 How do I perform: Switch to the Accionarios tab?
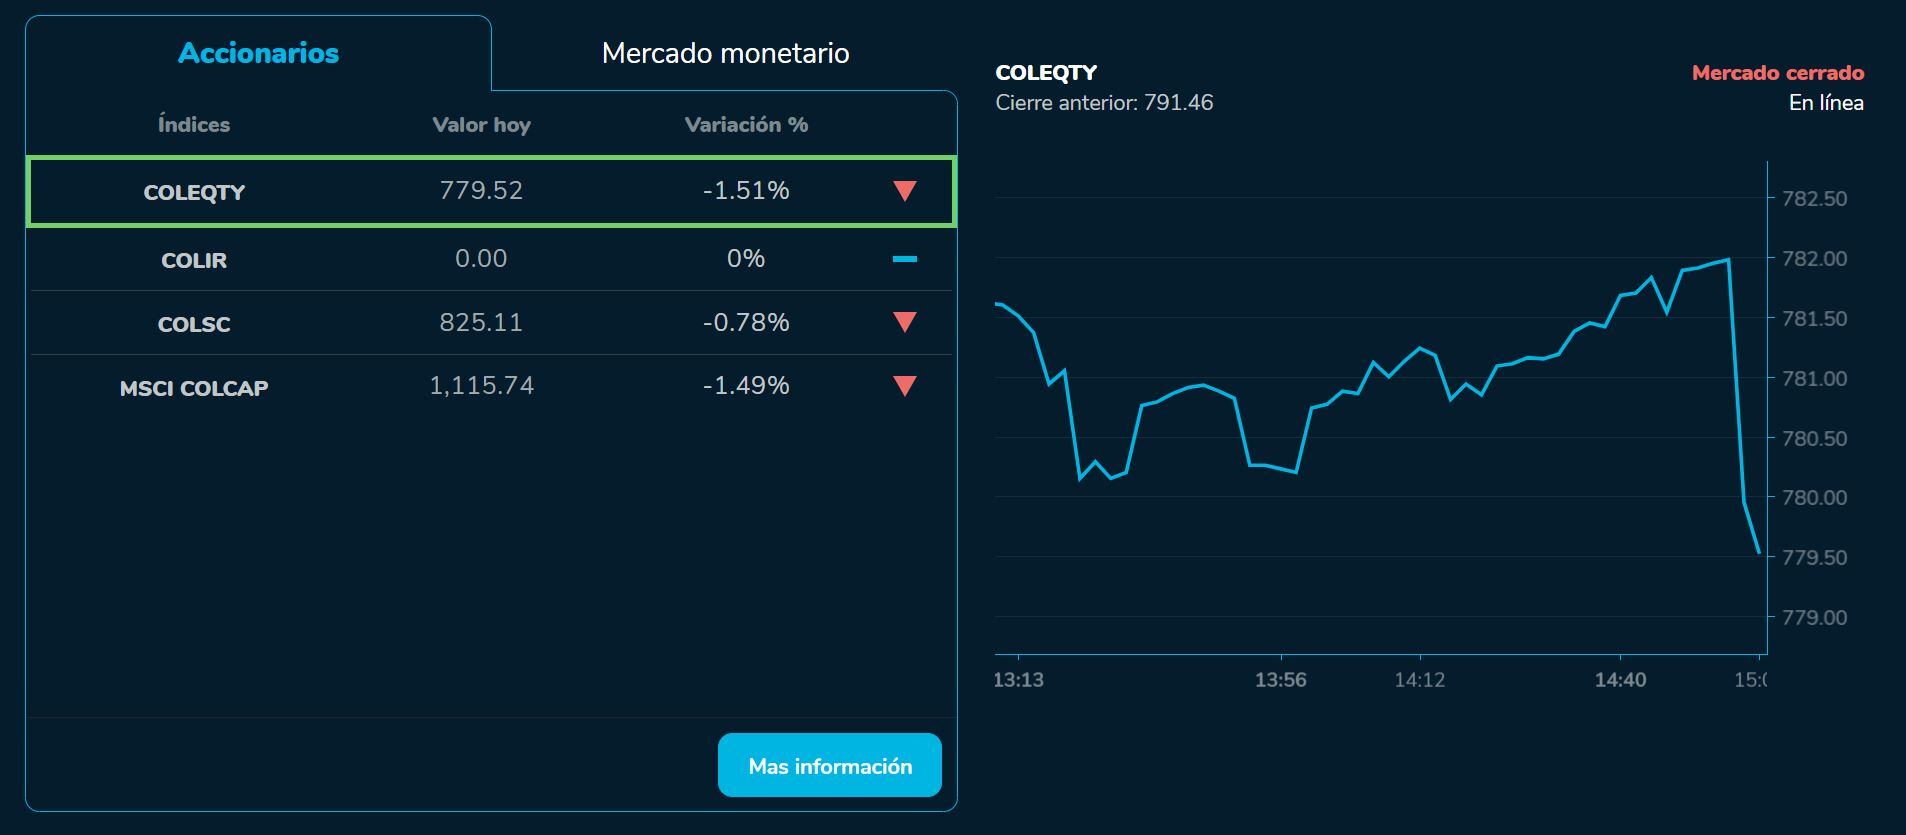[258, 53]
